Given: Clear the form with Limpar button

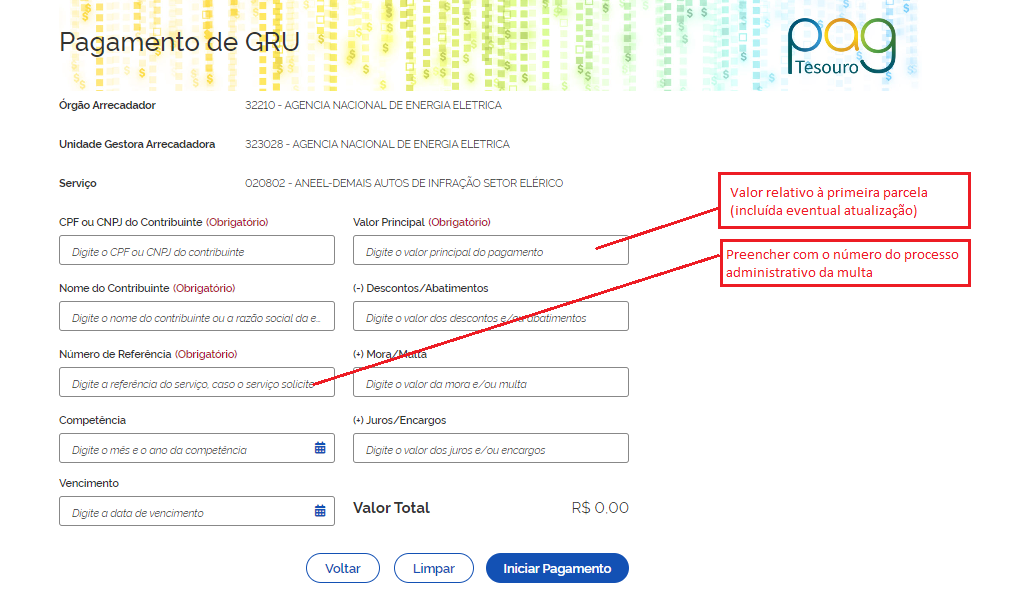Looking at the screenshot, I should [433, 568].
